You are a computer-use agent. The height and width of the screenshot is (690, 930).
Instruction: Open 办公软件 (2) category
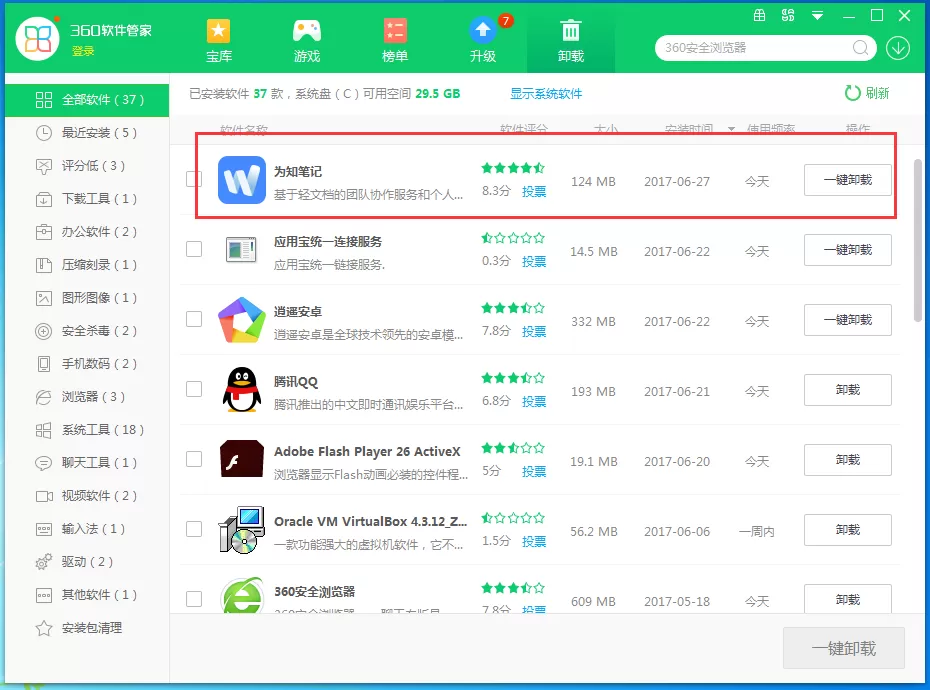coord(87,232)
